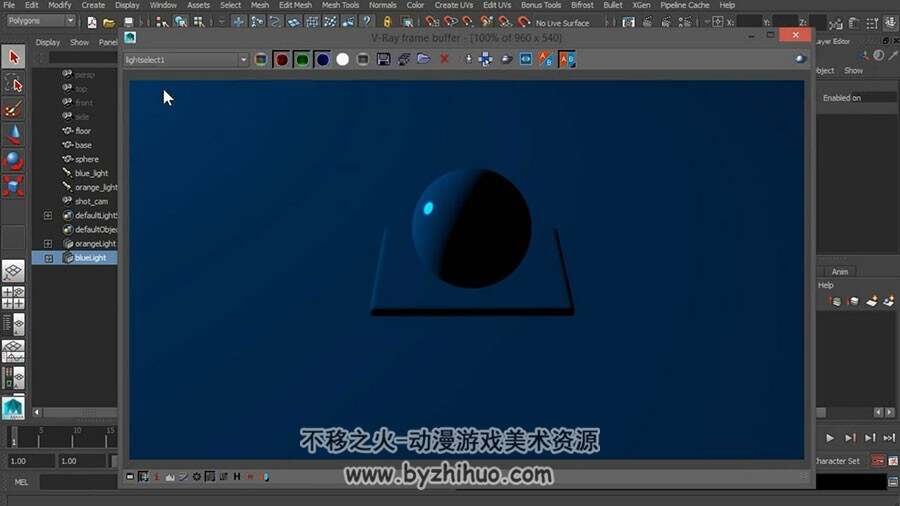Click the region render icon in frame buffer
The image size is (900, 506).
click(x=486, y=60)
